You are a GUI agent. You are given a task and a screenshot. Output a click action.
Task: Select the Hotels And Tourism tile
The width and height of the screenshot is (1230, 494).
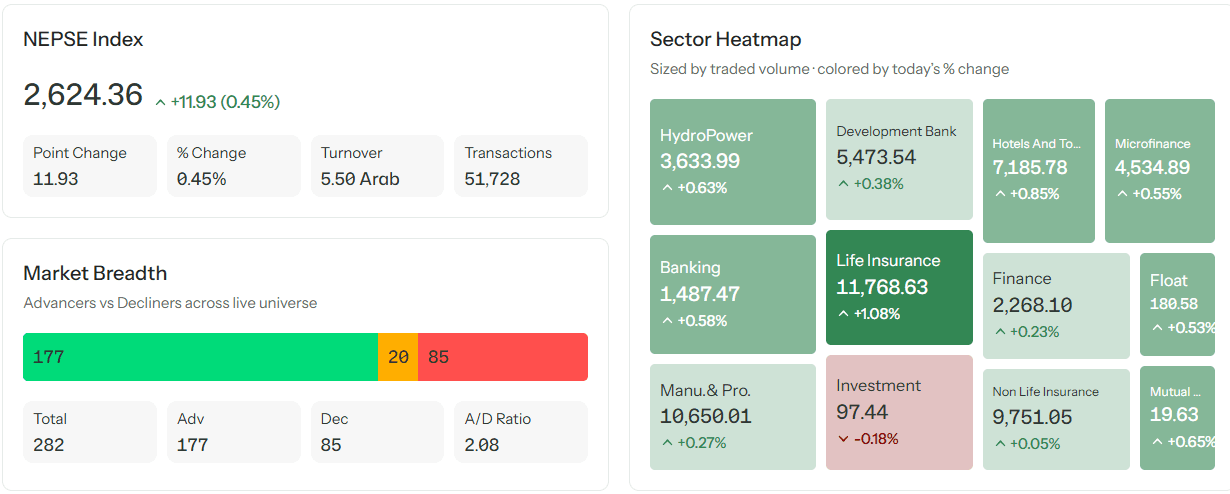pos(1039,171)
